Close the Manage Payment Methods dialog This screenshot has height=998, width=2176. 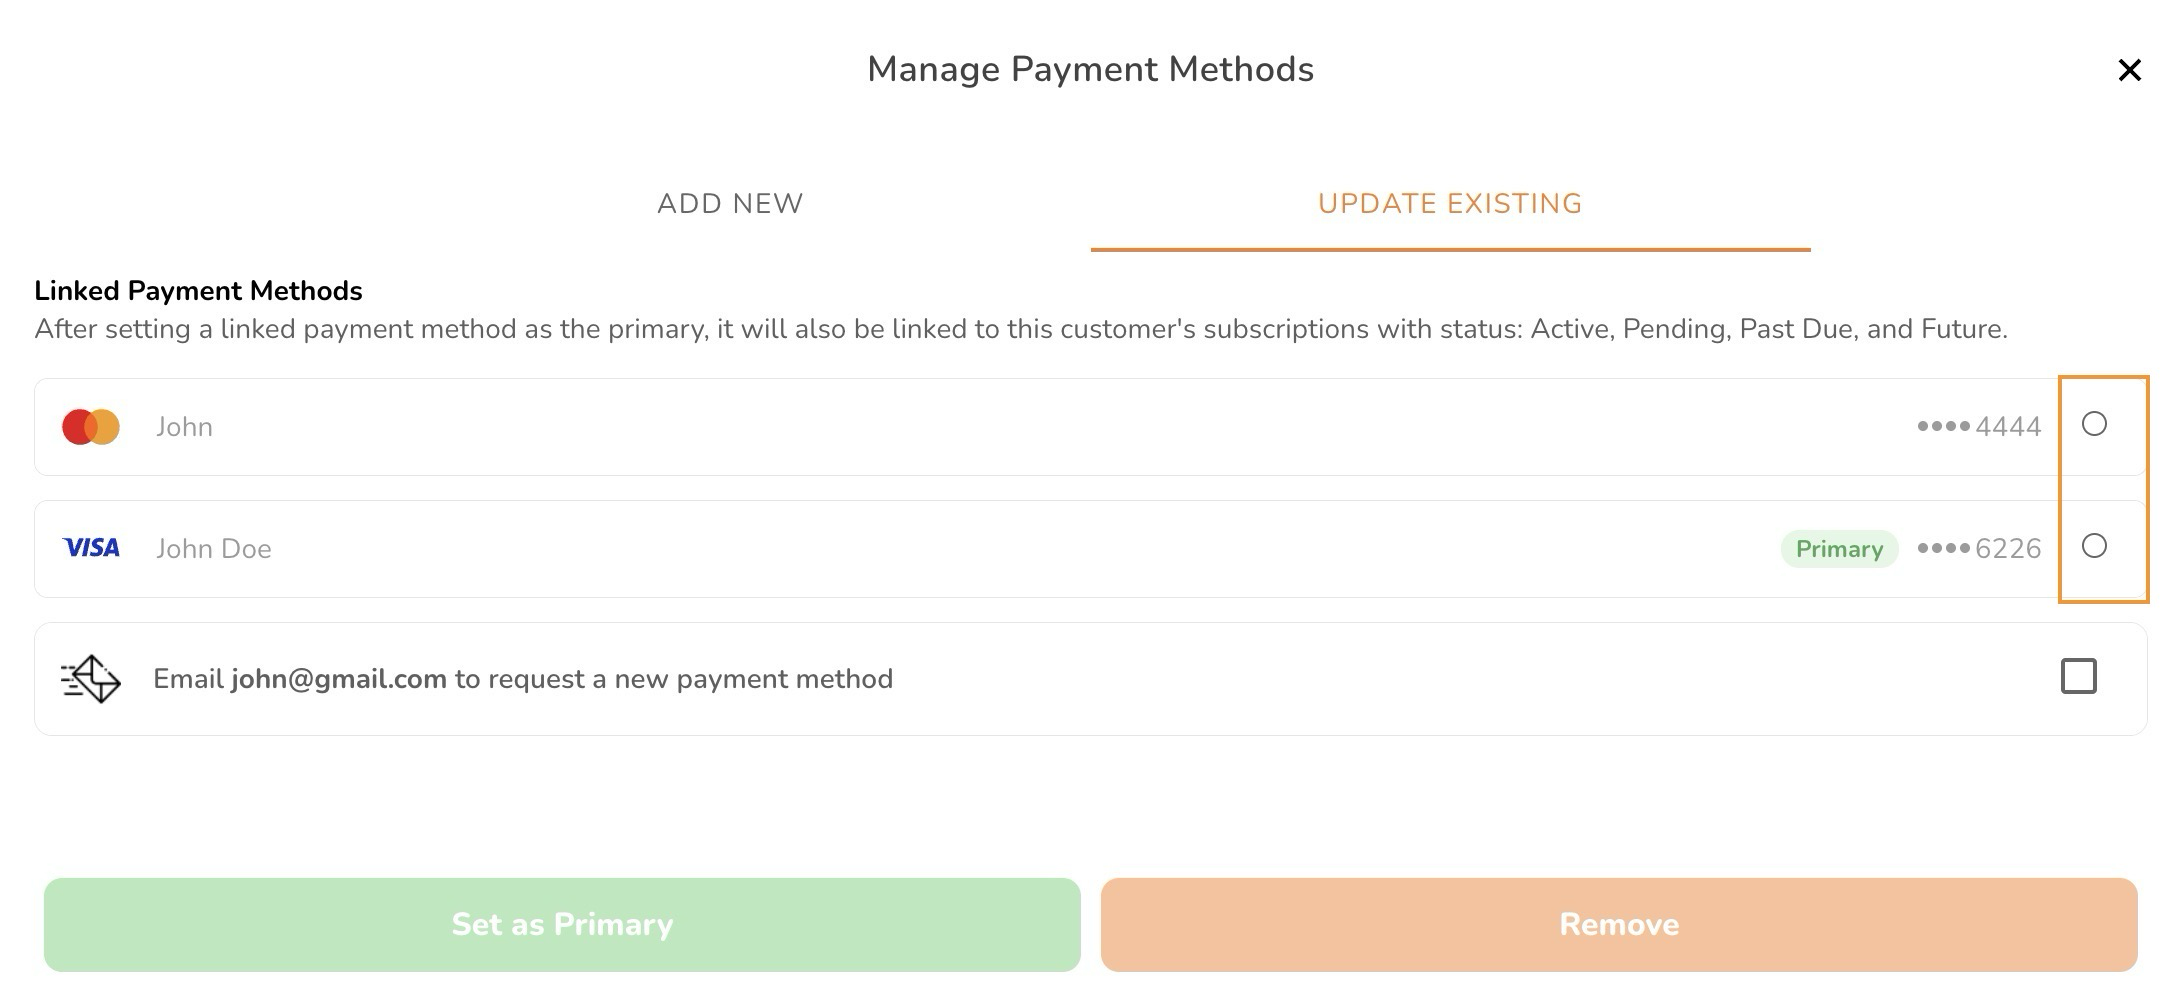[2129, 70]
